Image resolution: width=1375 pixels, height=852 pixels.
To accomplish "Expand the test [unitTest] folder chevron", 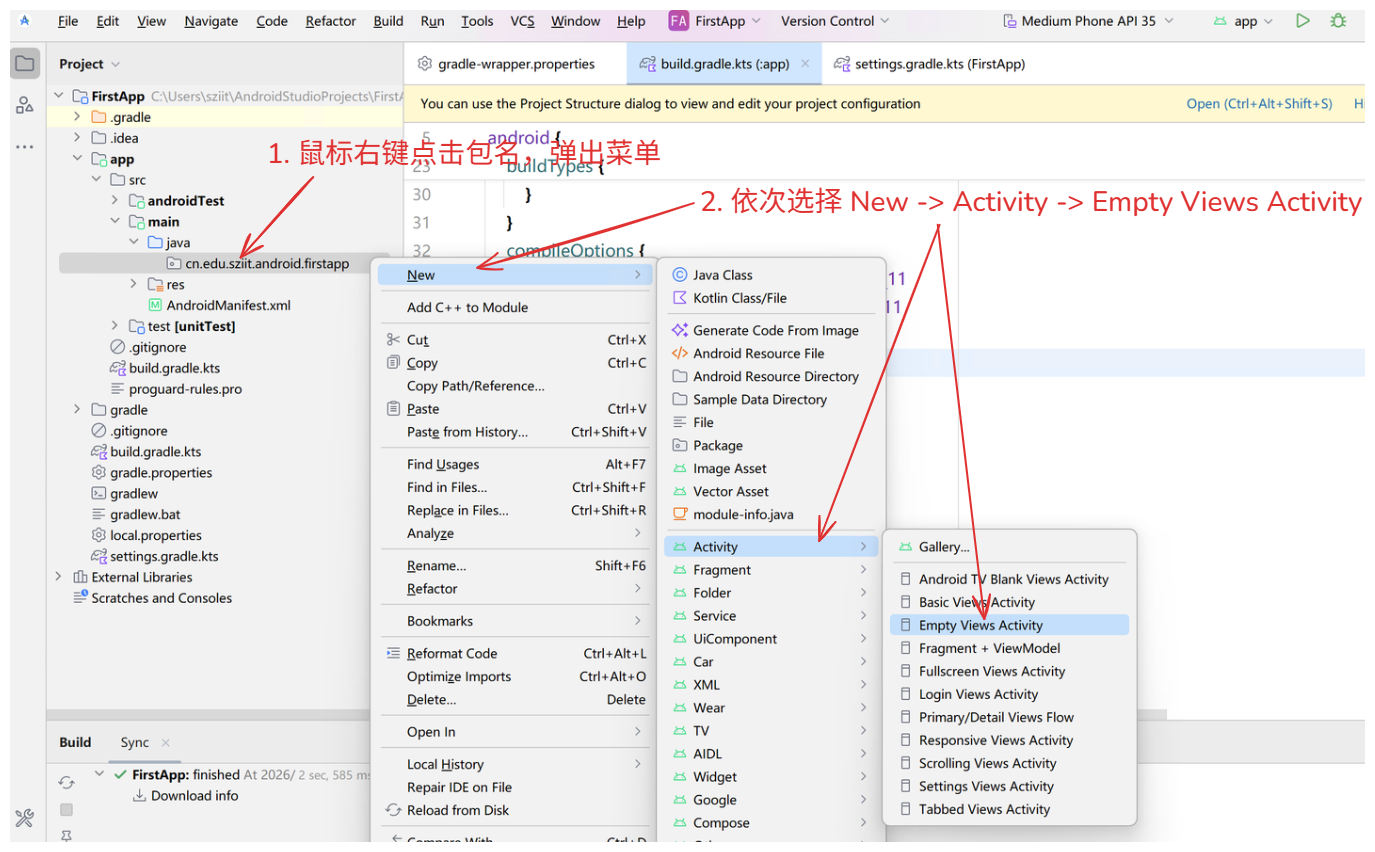I will (x=115, y=326).
